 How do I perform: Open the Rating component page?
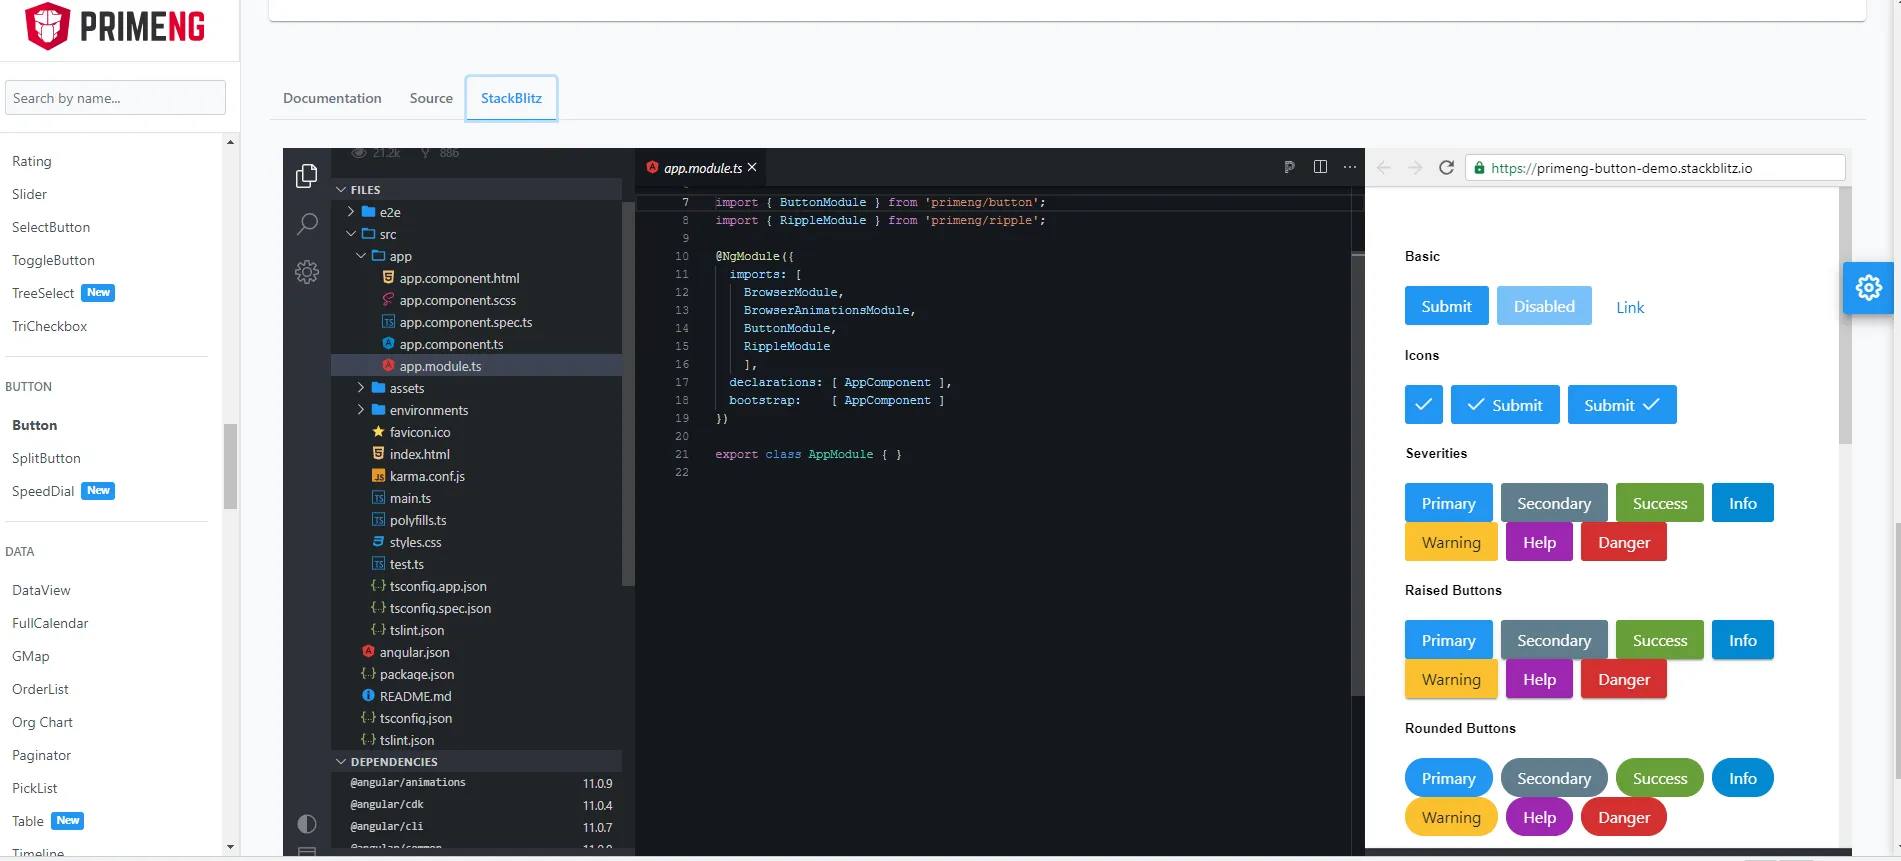32,161
